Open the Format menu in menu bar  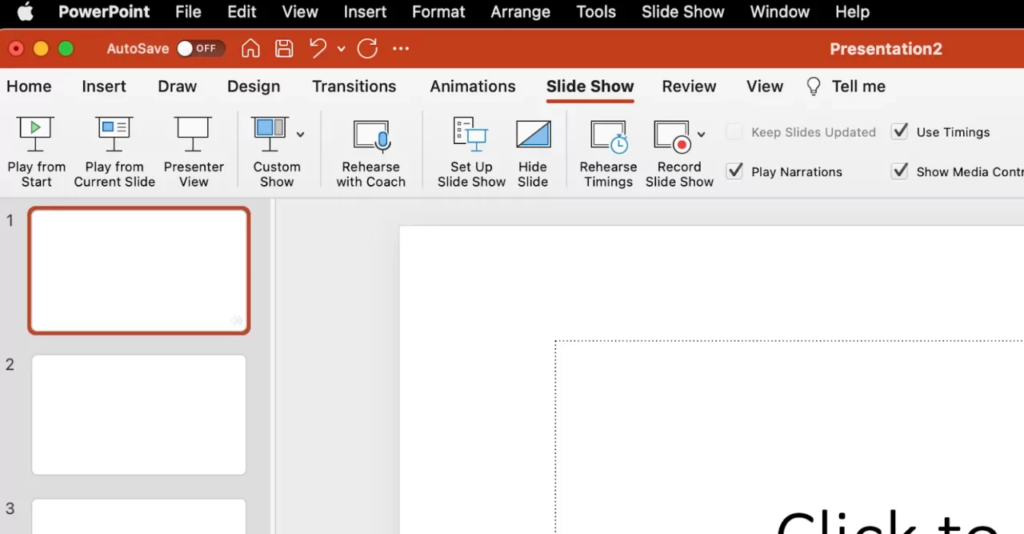[x=438, y=12]
